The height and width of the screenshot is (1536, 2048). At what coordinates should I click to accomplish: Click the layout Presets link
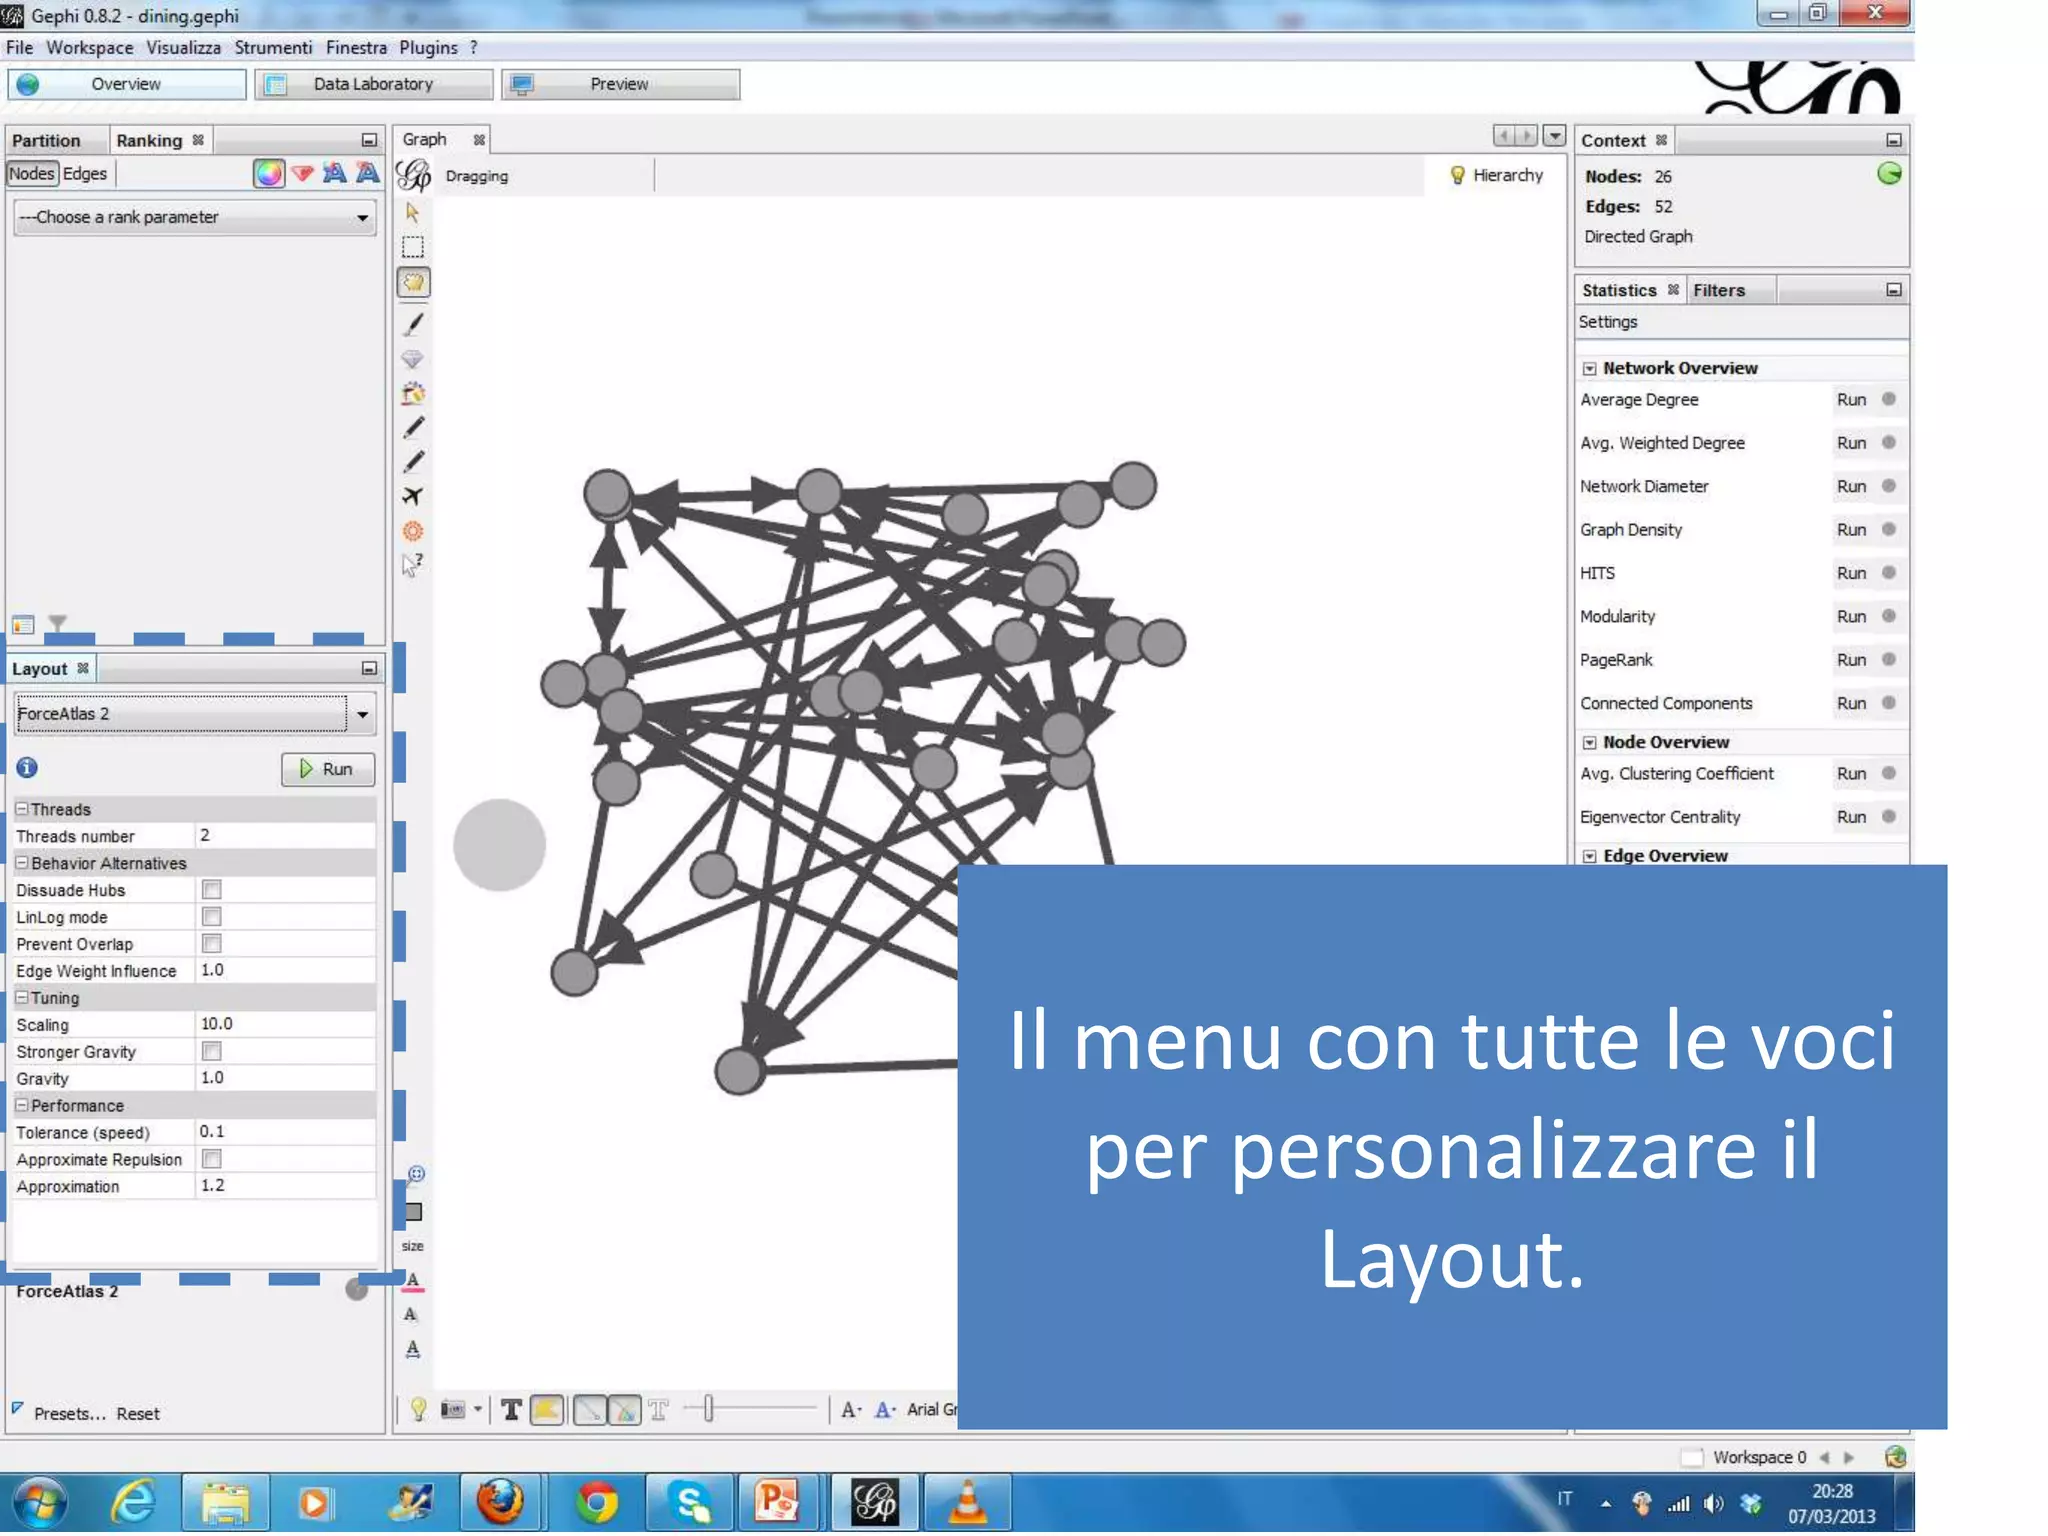click(x=69, y=1414)
